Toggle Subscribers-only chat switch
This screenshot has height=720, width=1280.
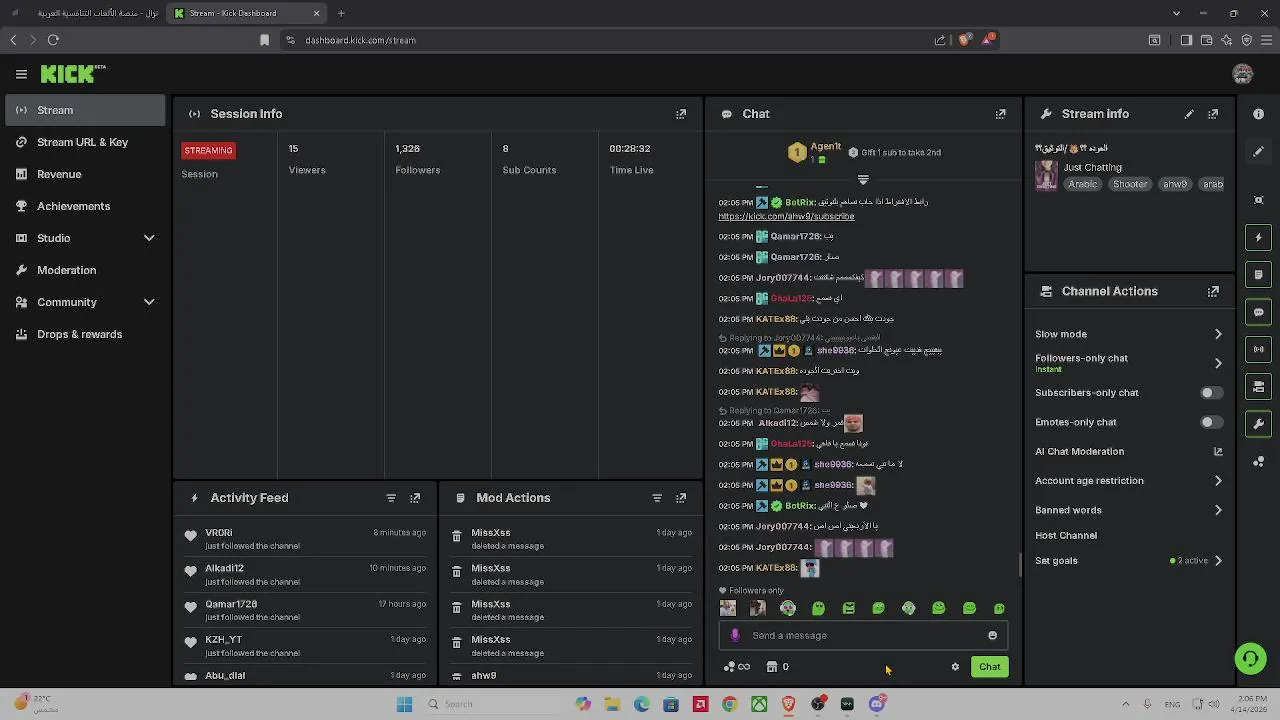point(1211,393)
